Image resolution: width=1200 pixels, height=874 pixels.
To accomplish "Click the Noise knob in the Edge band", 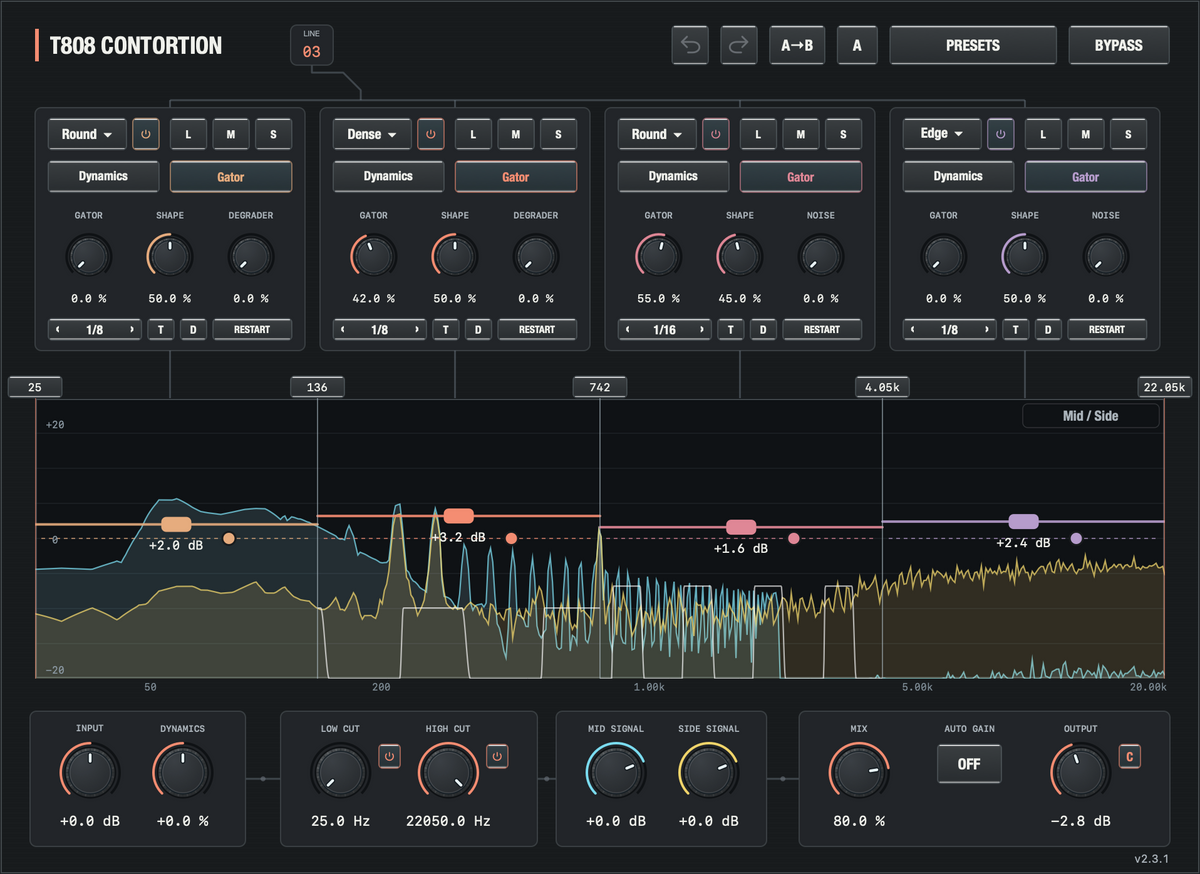I will click(x=1106, y=257).
